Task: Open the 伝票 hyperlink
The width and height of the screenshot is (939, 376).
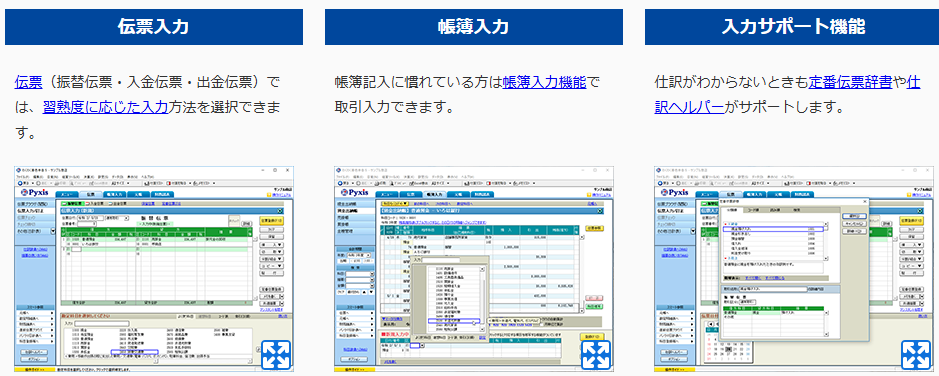Action: pyautogui.click(x=28, y=82)
